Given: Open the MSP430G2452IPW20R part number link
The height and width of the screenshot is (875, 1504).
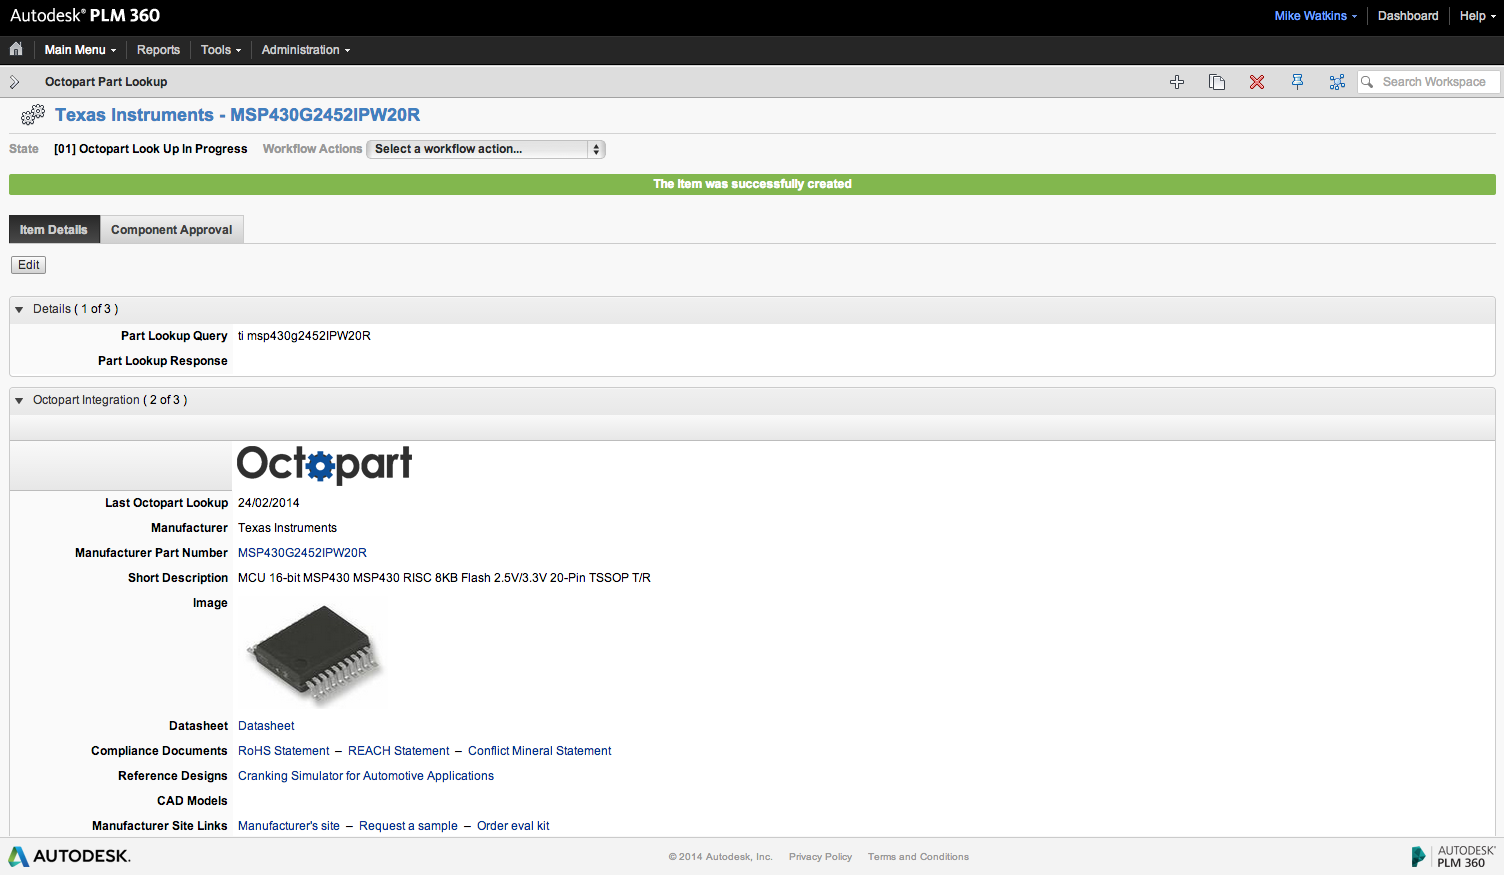Looking at the screenshot, I should [x=302, y=553].
